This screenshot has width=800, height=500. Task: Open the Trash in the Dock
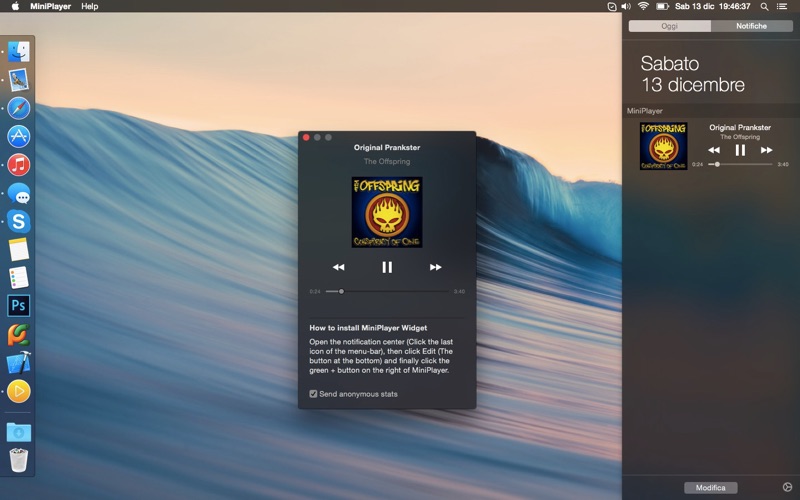19,460
